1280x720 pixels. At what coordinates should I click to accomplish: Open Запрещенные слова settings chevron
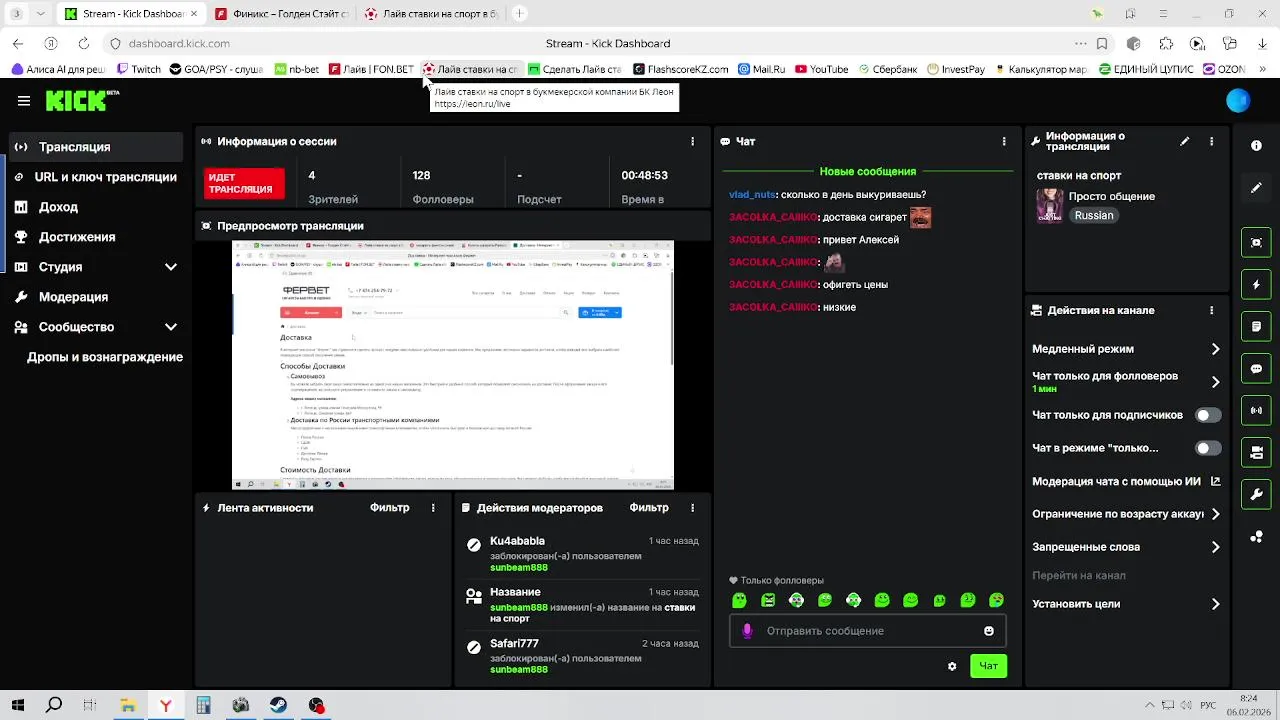pos(1215,547)
